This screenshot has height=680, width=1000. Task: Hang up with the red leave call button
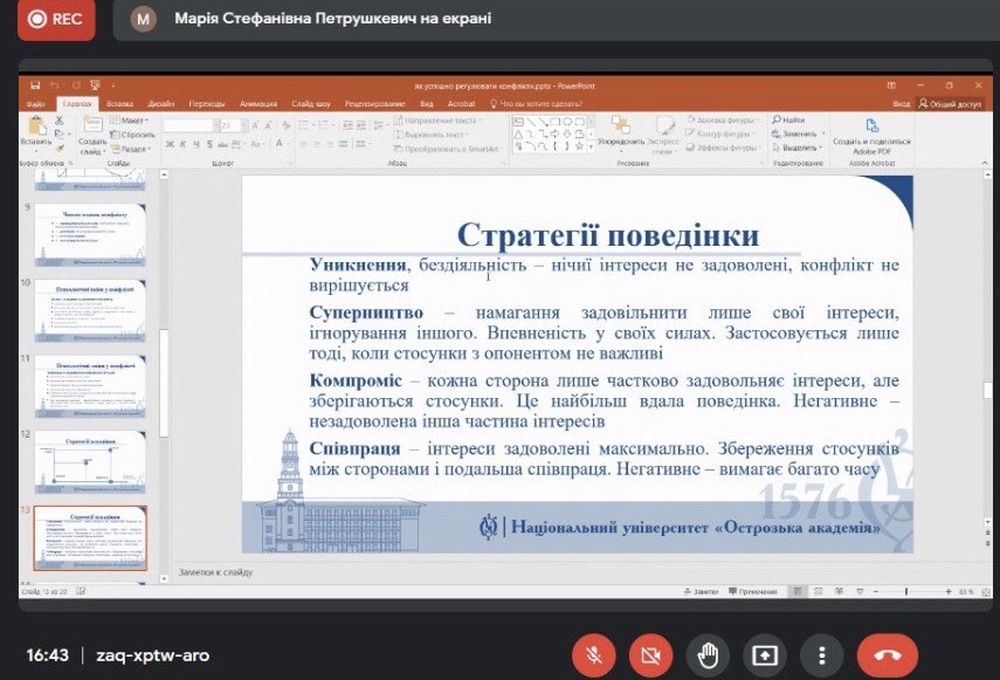[887, 655]
